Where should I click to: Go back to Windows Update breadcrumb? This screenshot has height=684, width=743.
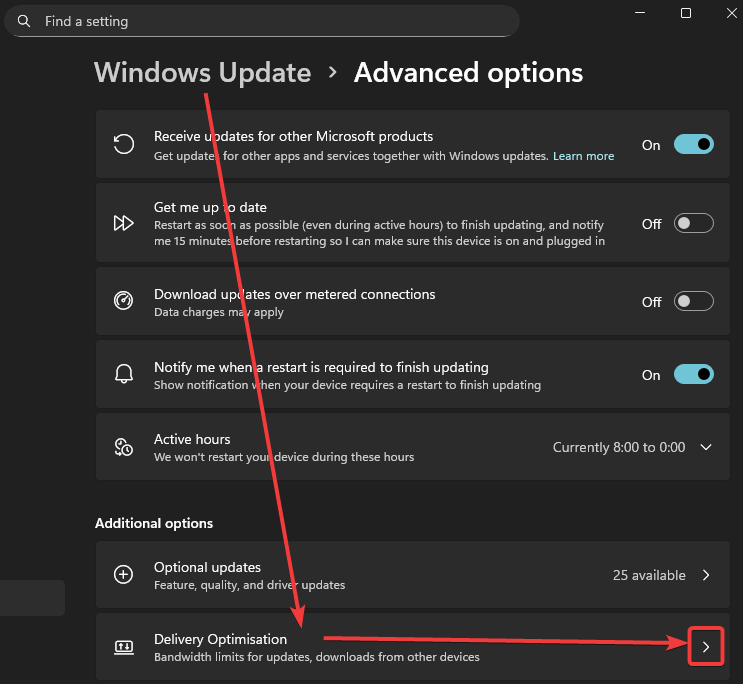pyautogui.click(x=202, y=73)
